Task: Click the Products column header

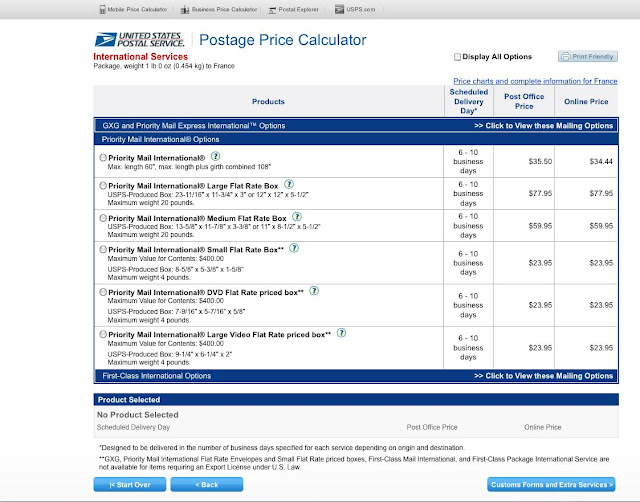Action: [x=268, y=101]
